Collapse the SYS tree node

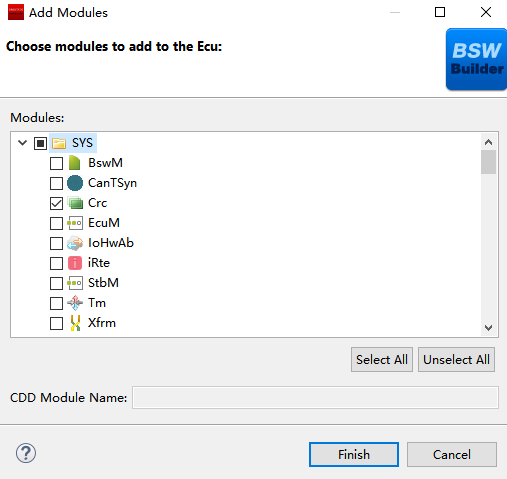[x=22, y=143]
